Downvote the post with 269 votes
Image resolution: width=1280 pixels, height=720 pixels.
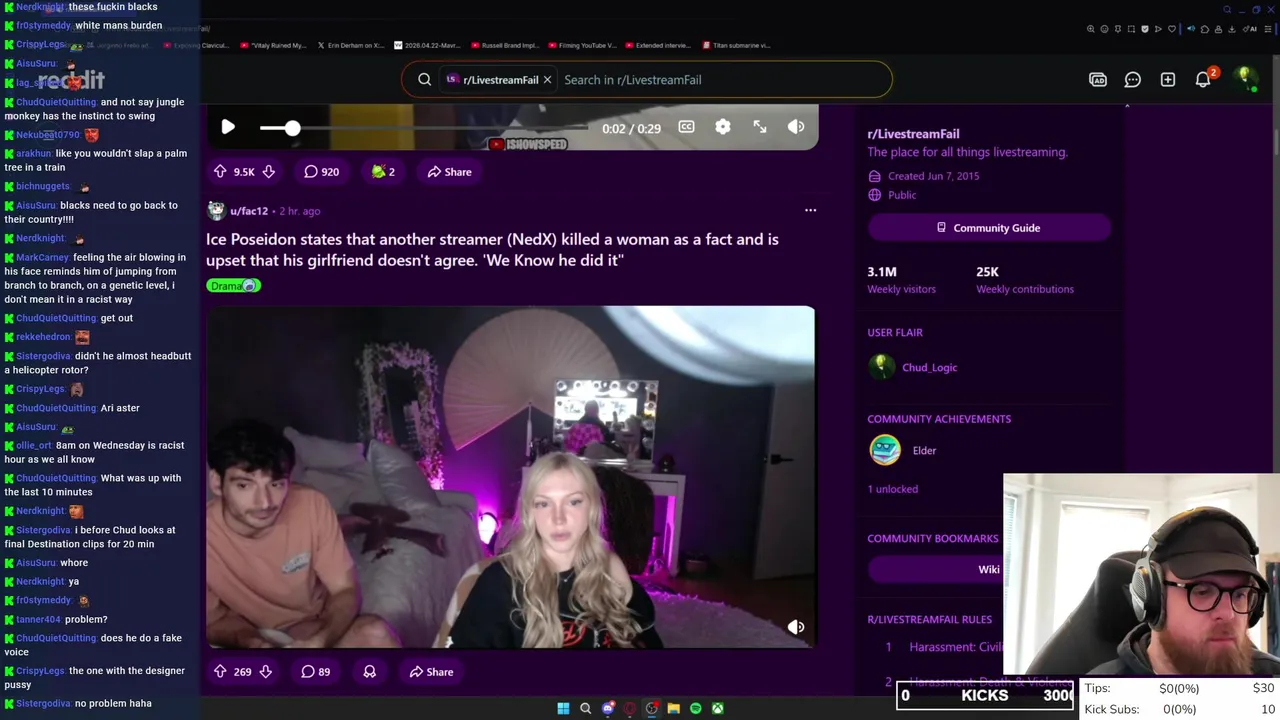(x=265, y=672)
